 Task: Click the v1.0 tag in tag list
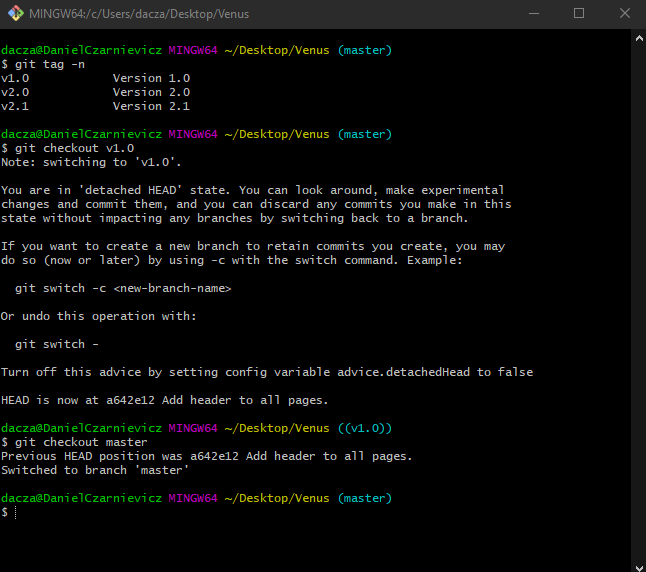tap(16, 78)
